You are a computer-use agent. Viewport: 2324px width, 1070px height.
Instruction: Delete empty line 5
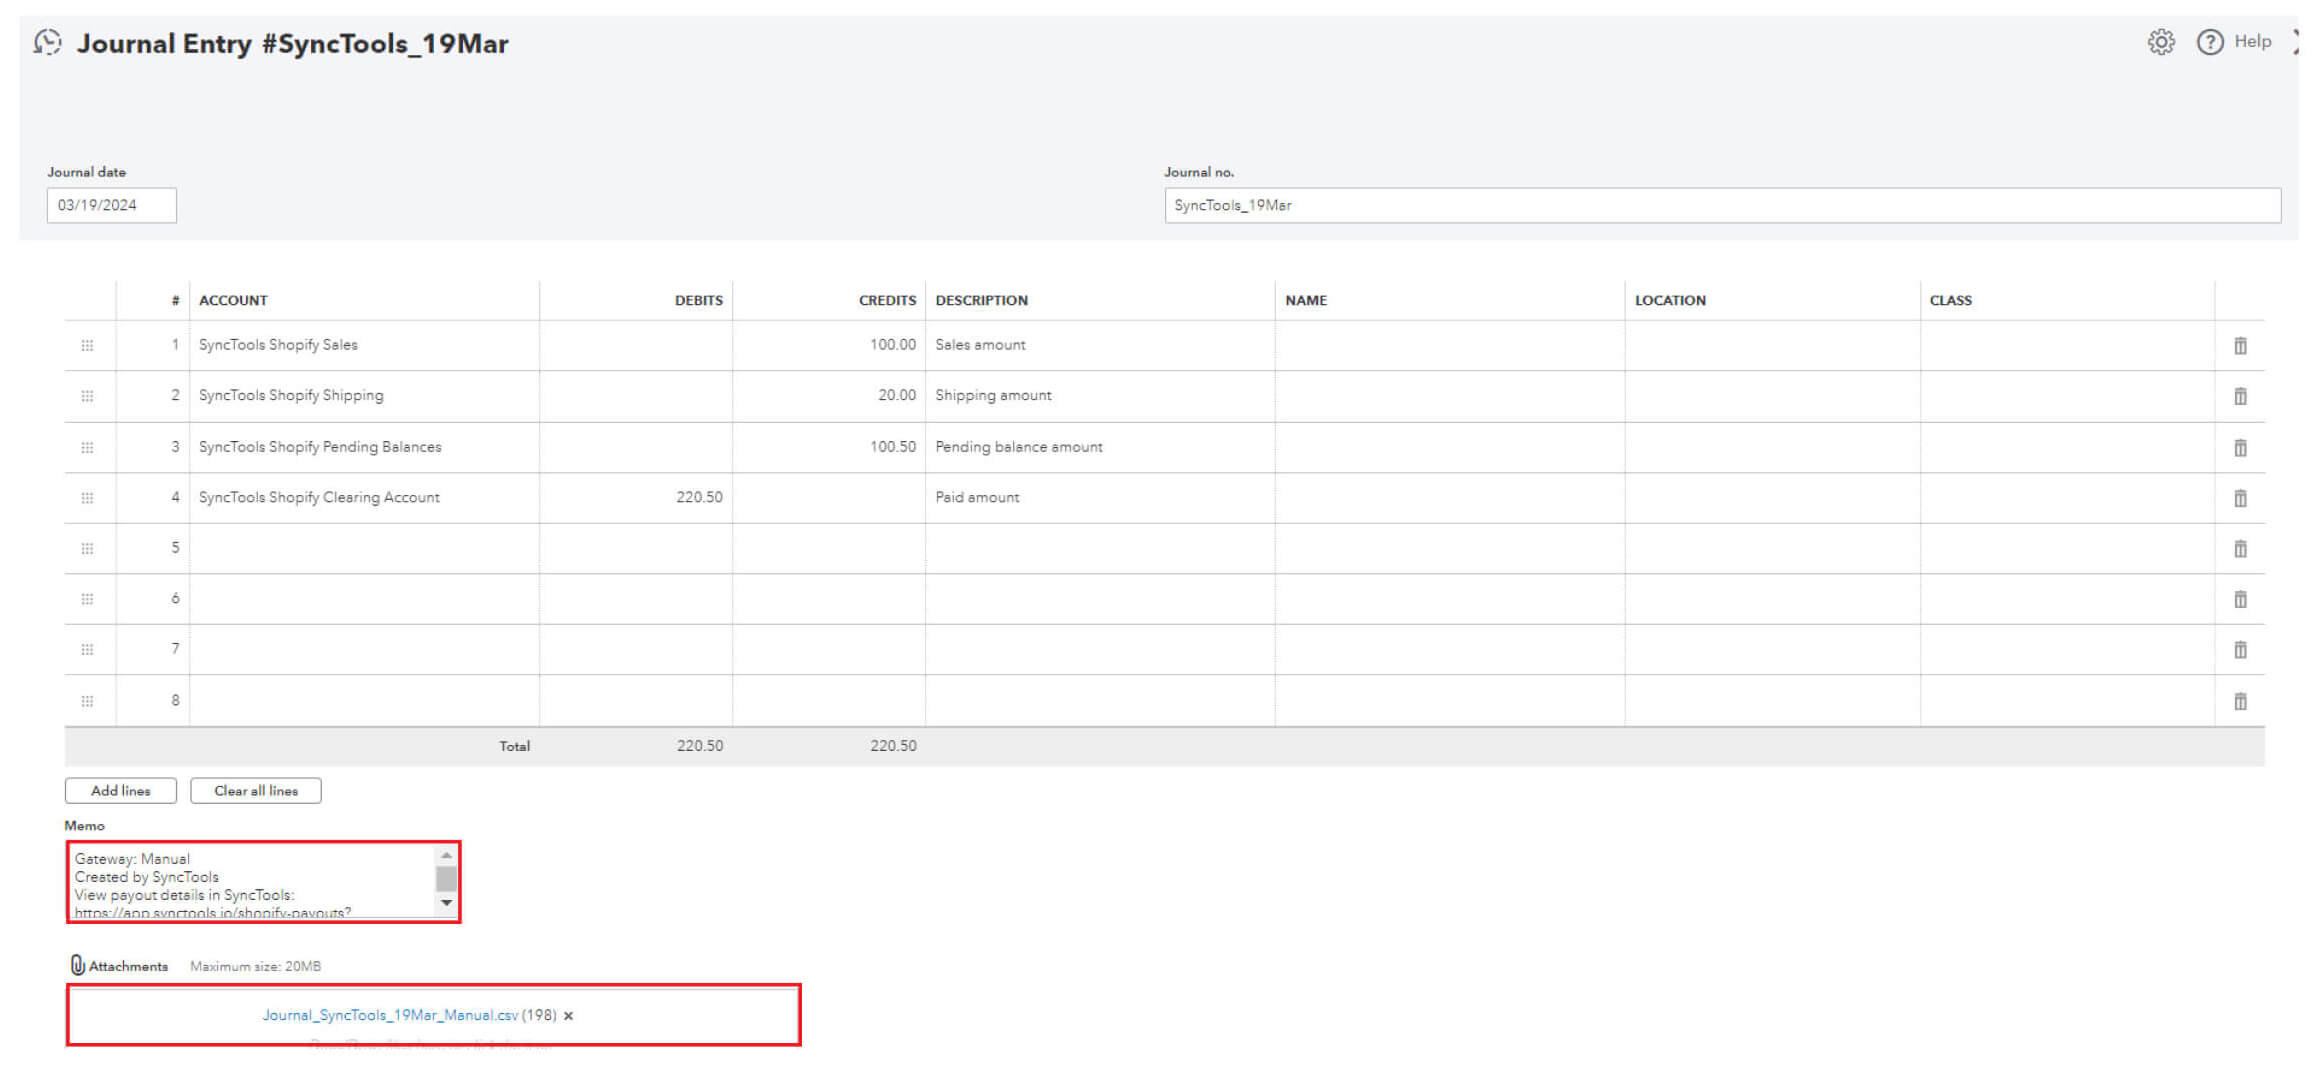click(x=2240, y=549)
